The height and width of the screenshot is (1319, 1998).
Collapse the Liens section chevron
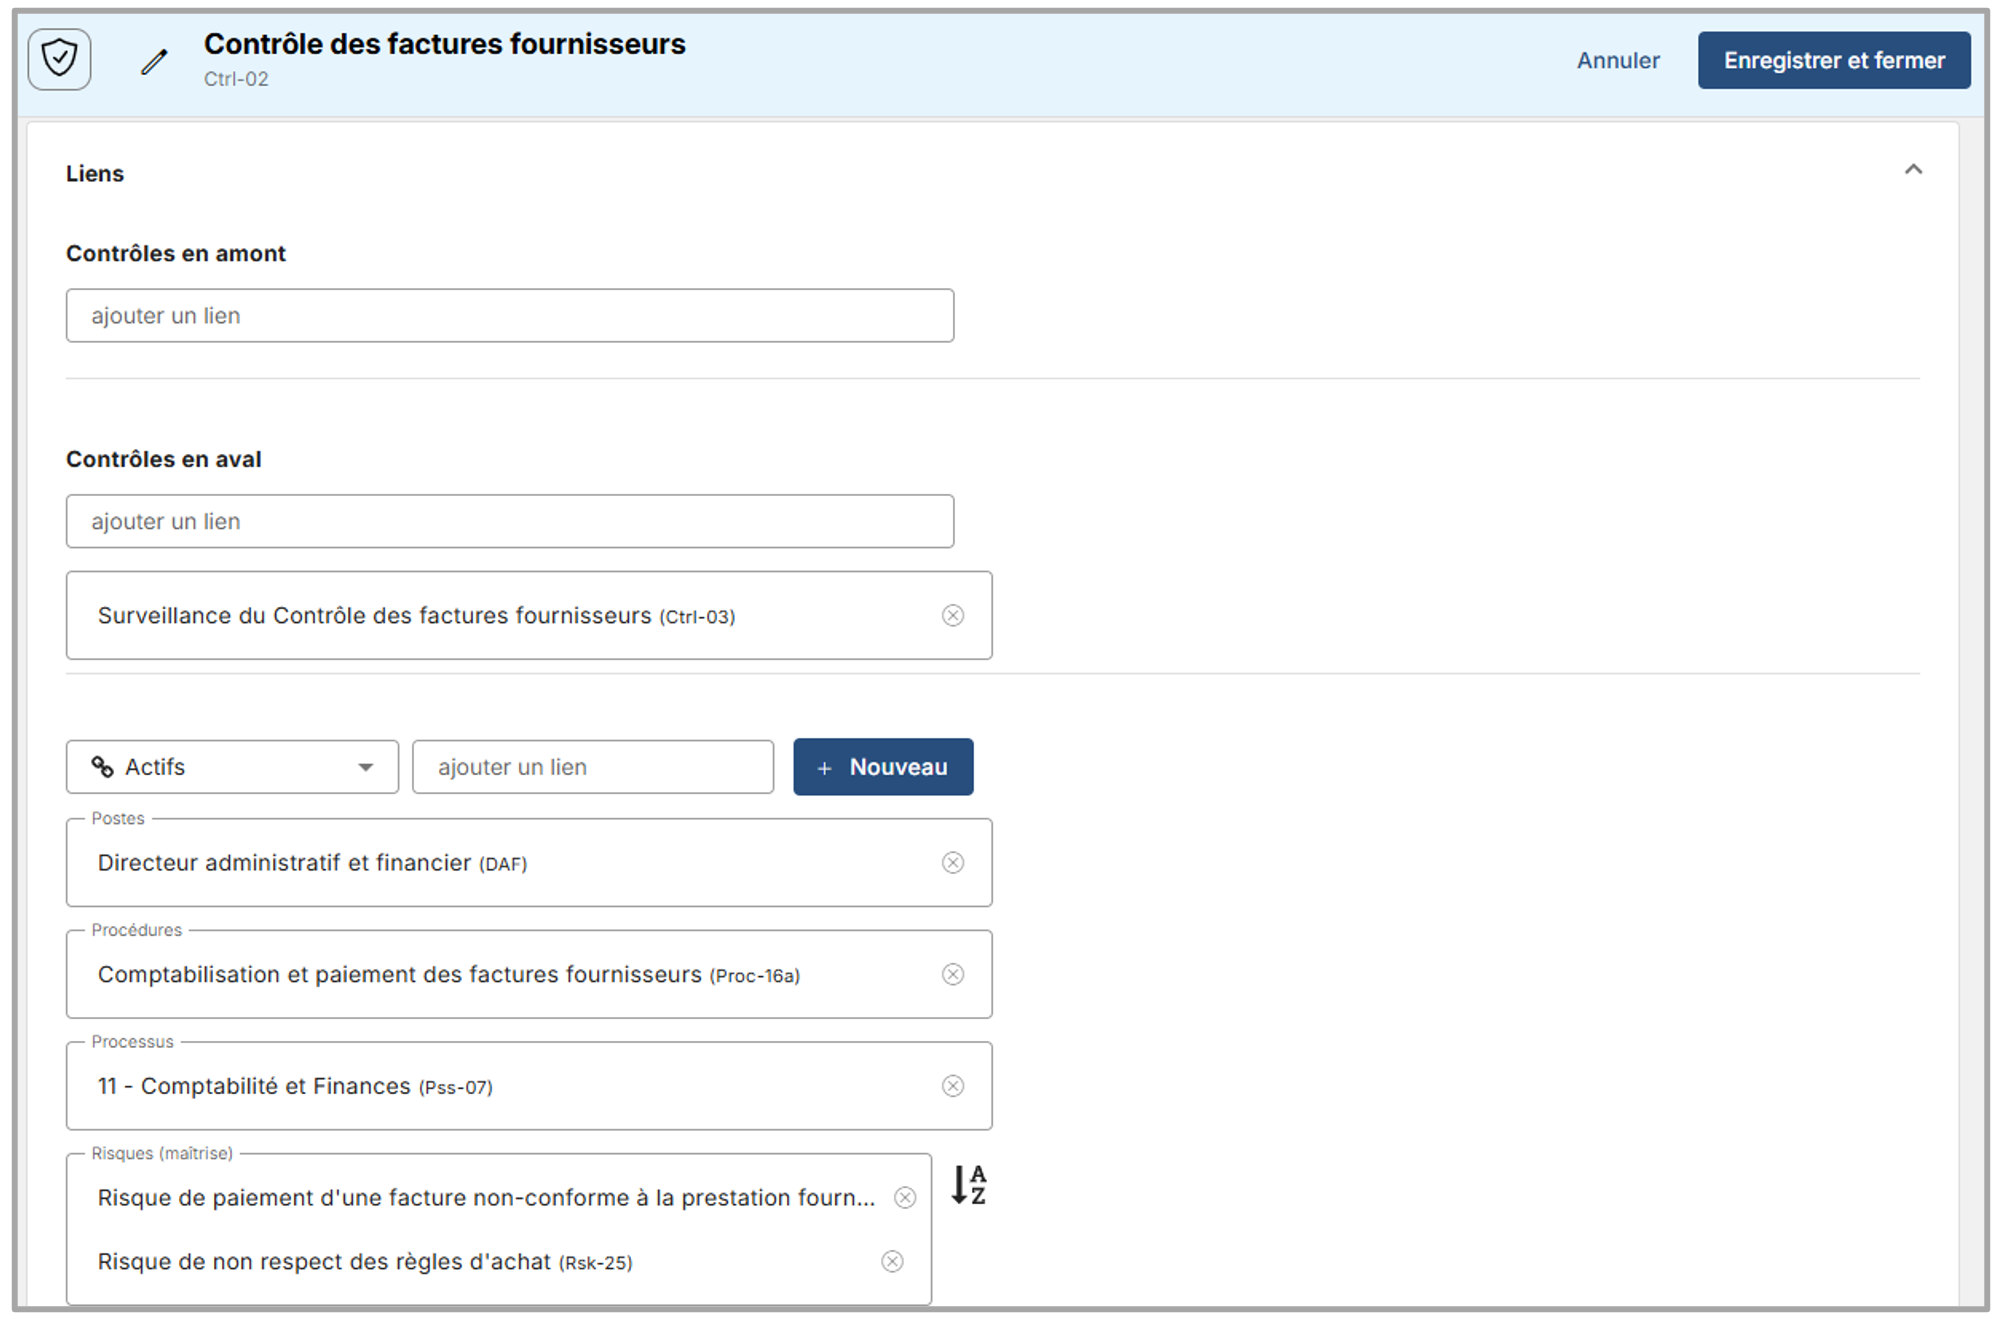(x=1912, y=170)
